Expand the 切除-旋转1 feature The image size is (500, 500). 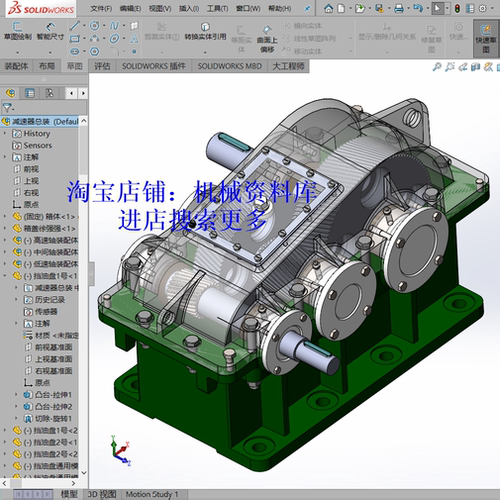(x=16, y=418)
